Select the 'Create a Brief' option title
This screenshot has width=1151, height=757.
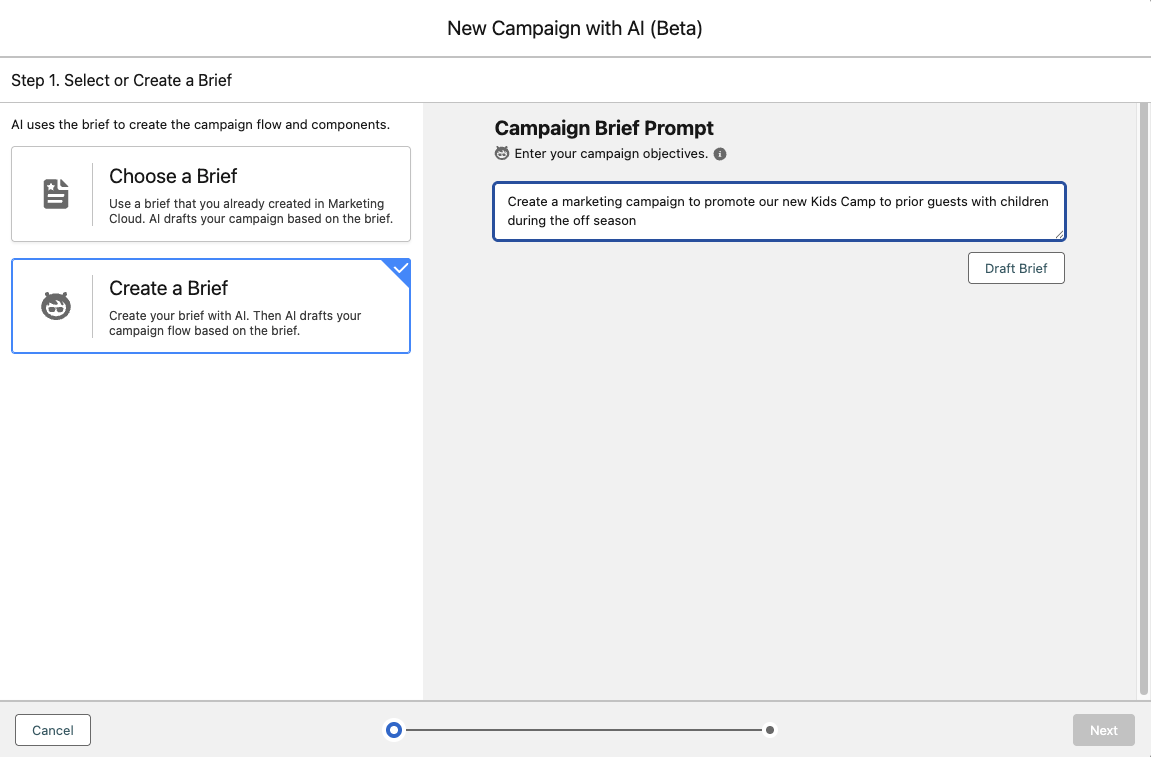[168, 288]
